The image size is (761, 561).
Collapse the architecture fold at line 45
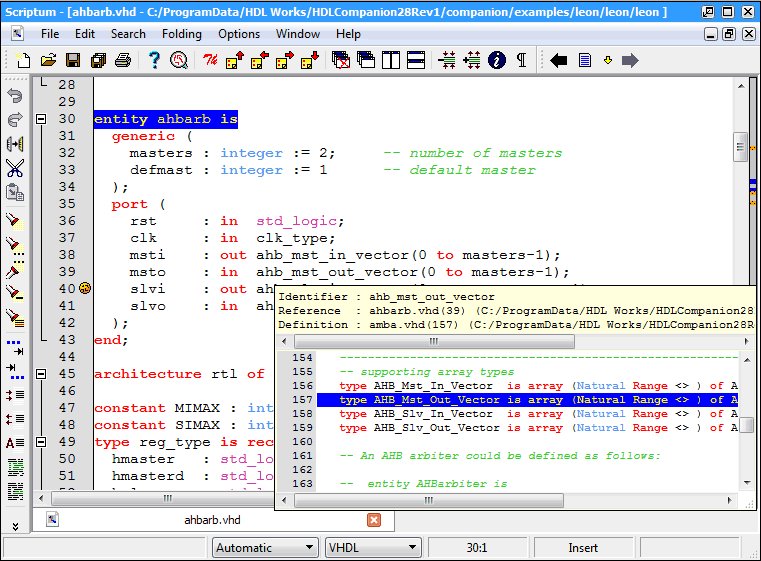[41, 374]
